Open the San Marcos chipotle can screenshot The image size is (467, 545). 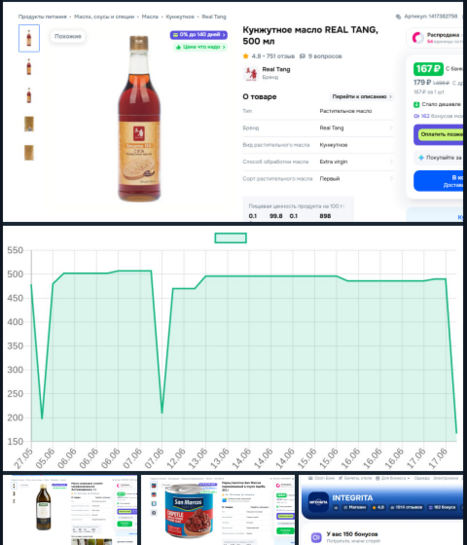[x=218, y=510]
